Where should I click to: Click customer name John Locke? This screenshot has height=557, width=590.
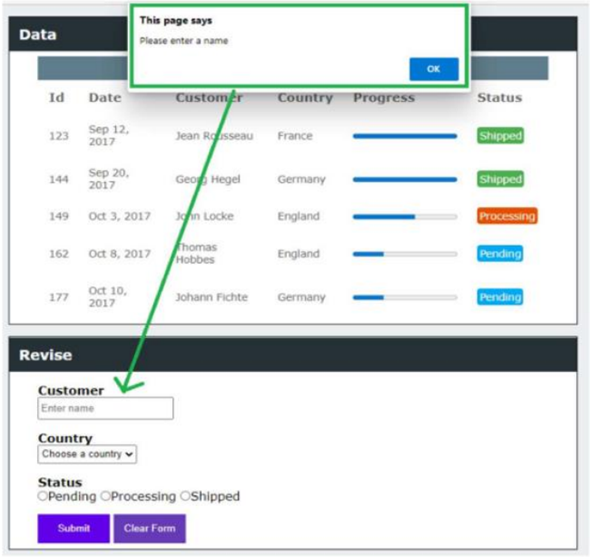[205, 216]
